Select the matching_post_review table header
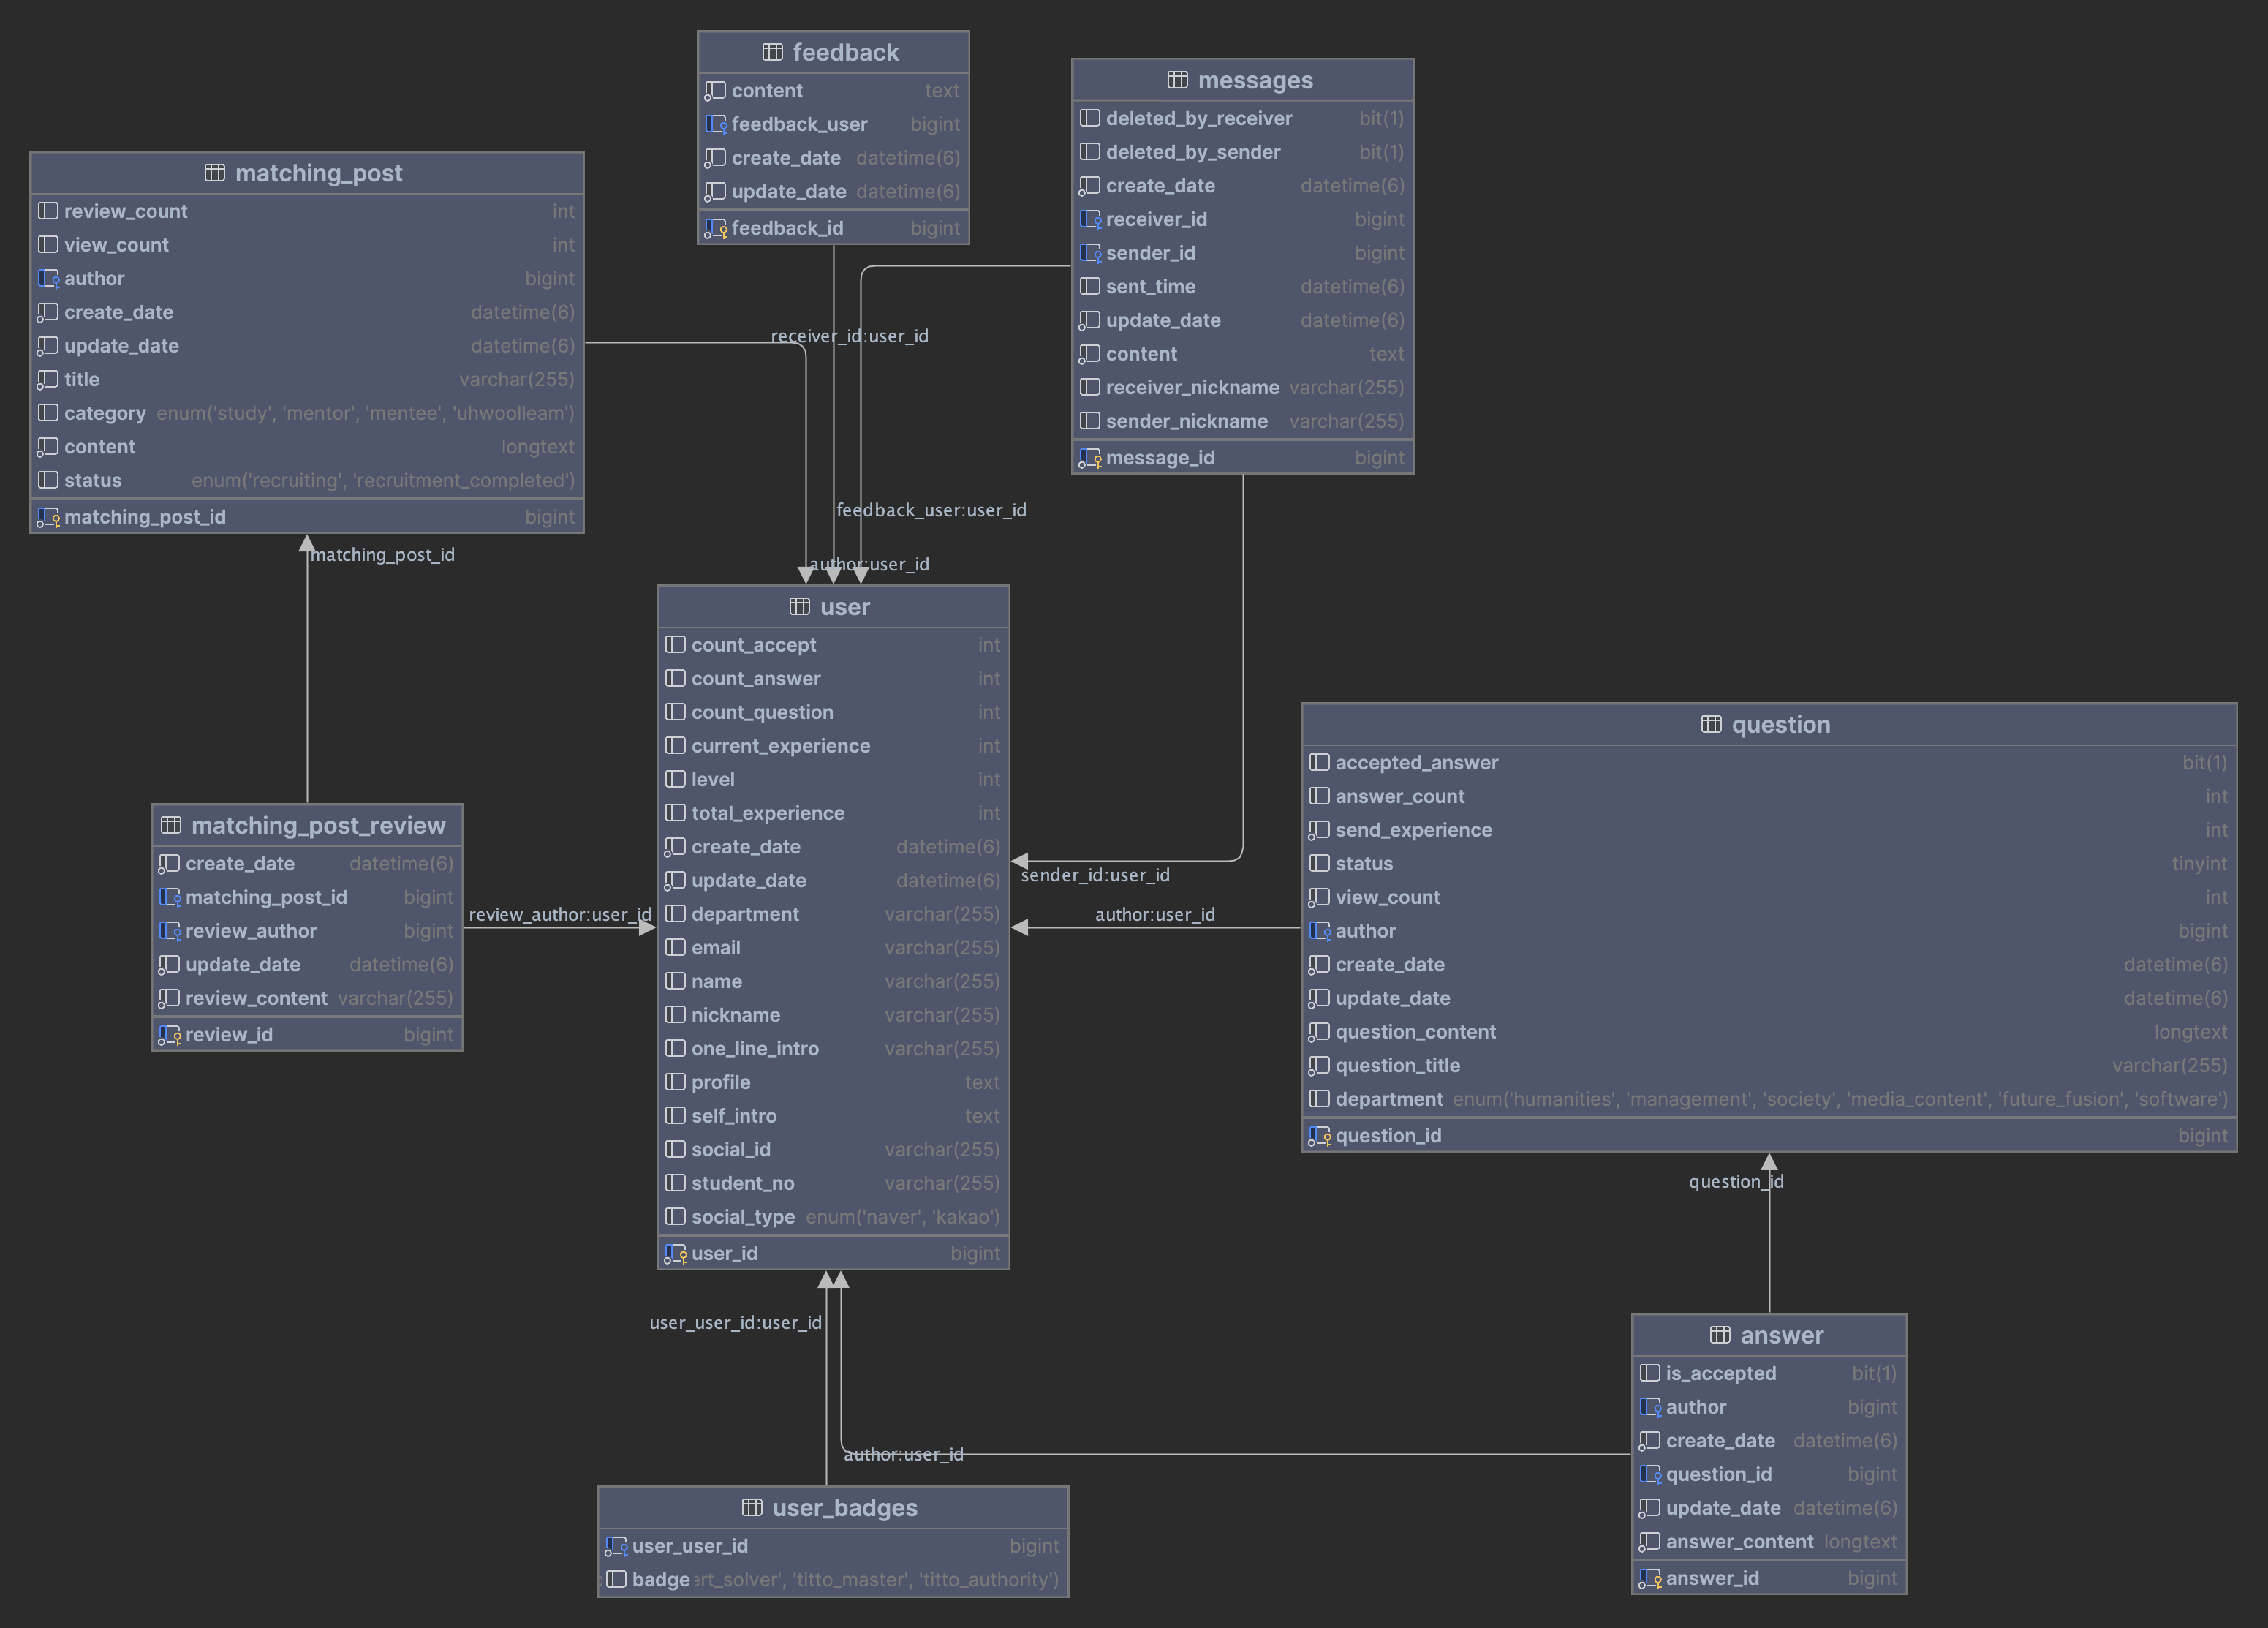2268x1628 pixels. [307, 825]
